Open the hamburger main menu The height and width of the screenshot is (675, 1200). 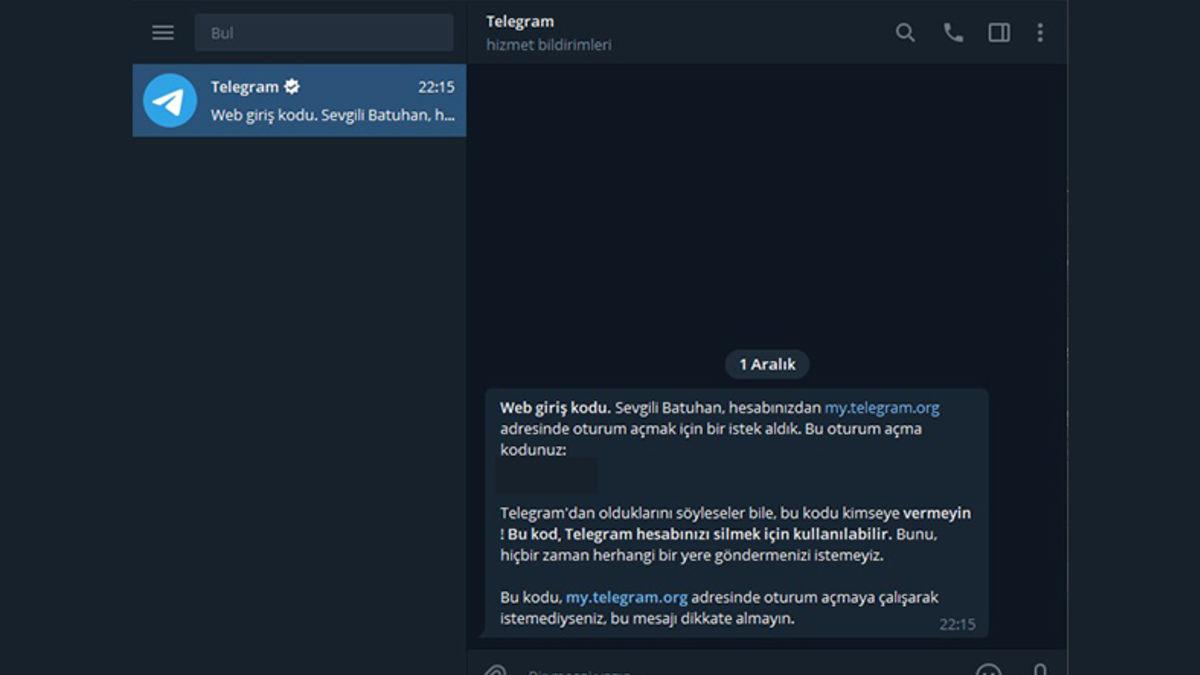coord(163,33)
